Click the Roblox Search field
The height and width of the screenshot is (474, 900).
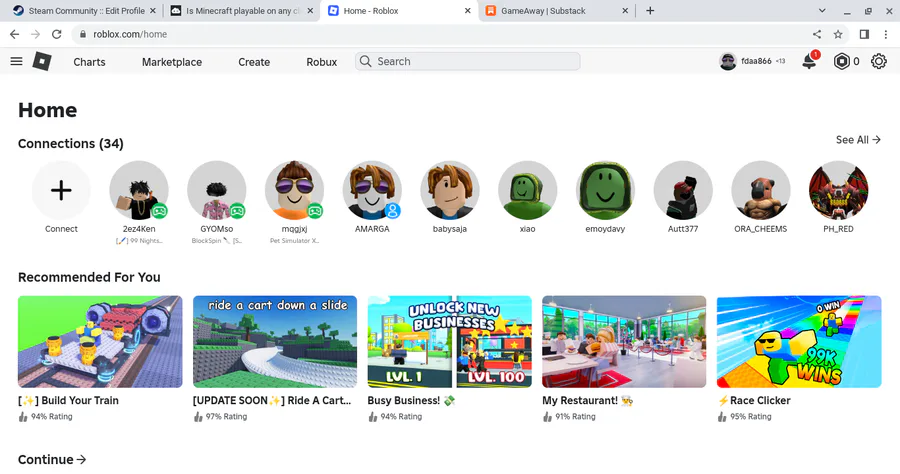[x=467, y=61]
